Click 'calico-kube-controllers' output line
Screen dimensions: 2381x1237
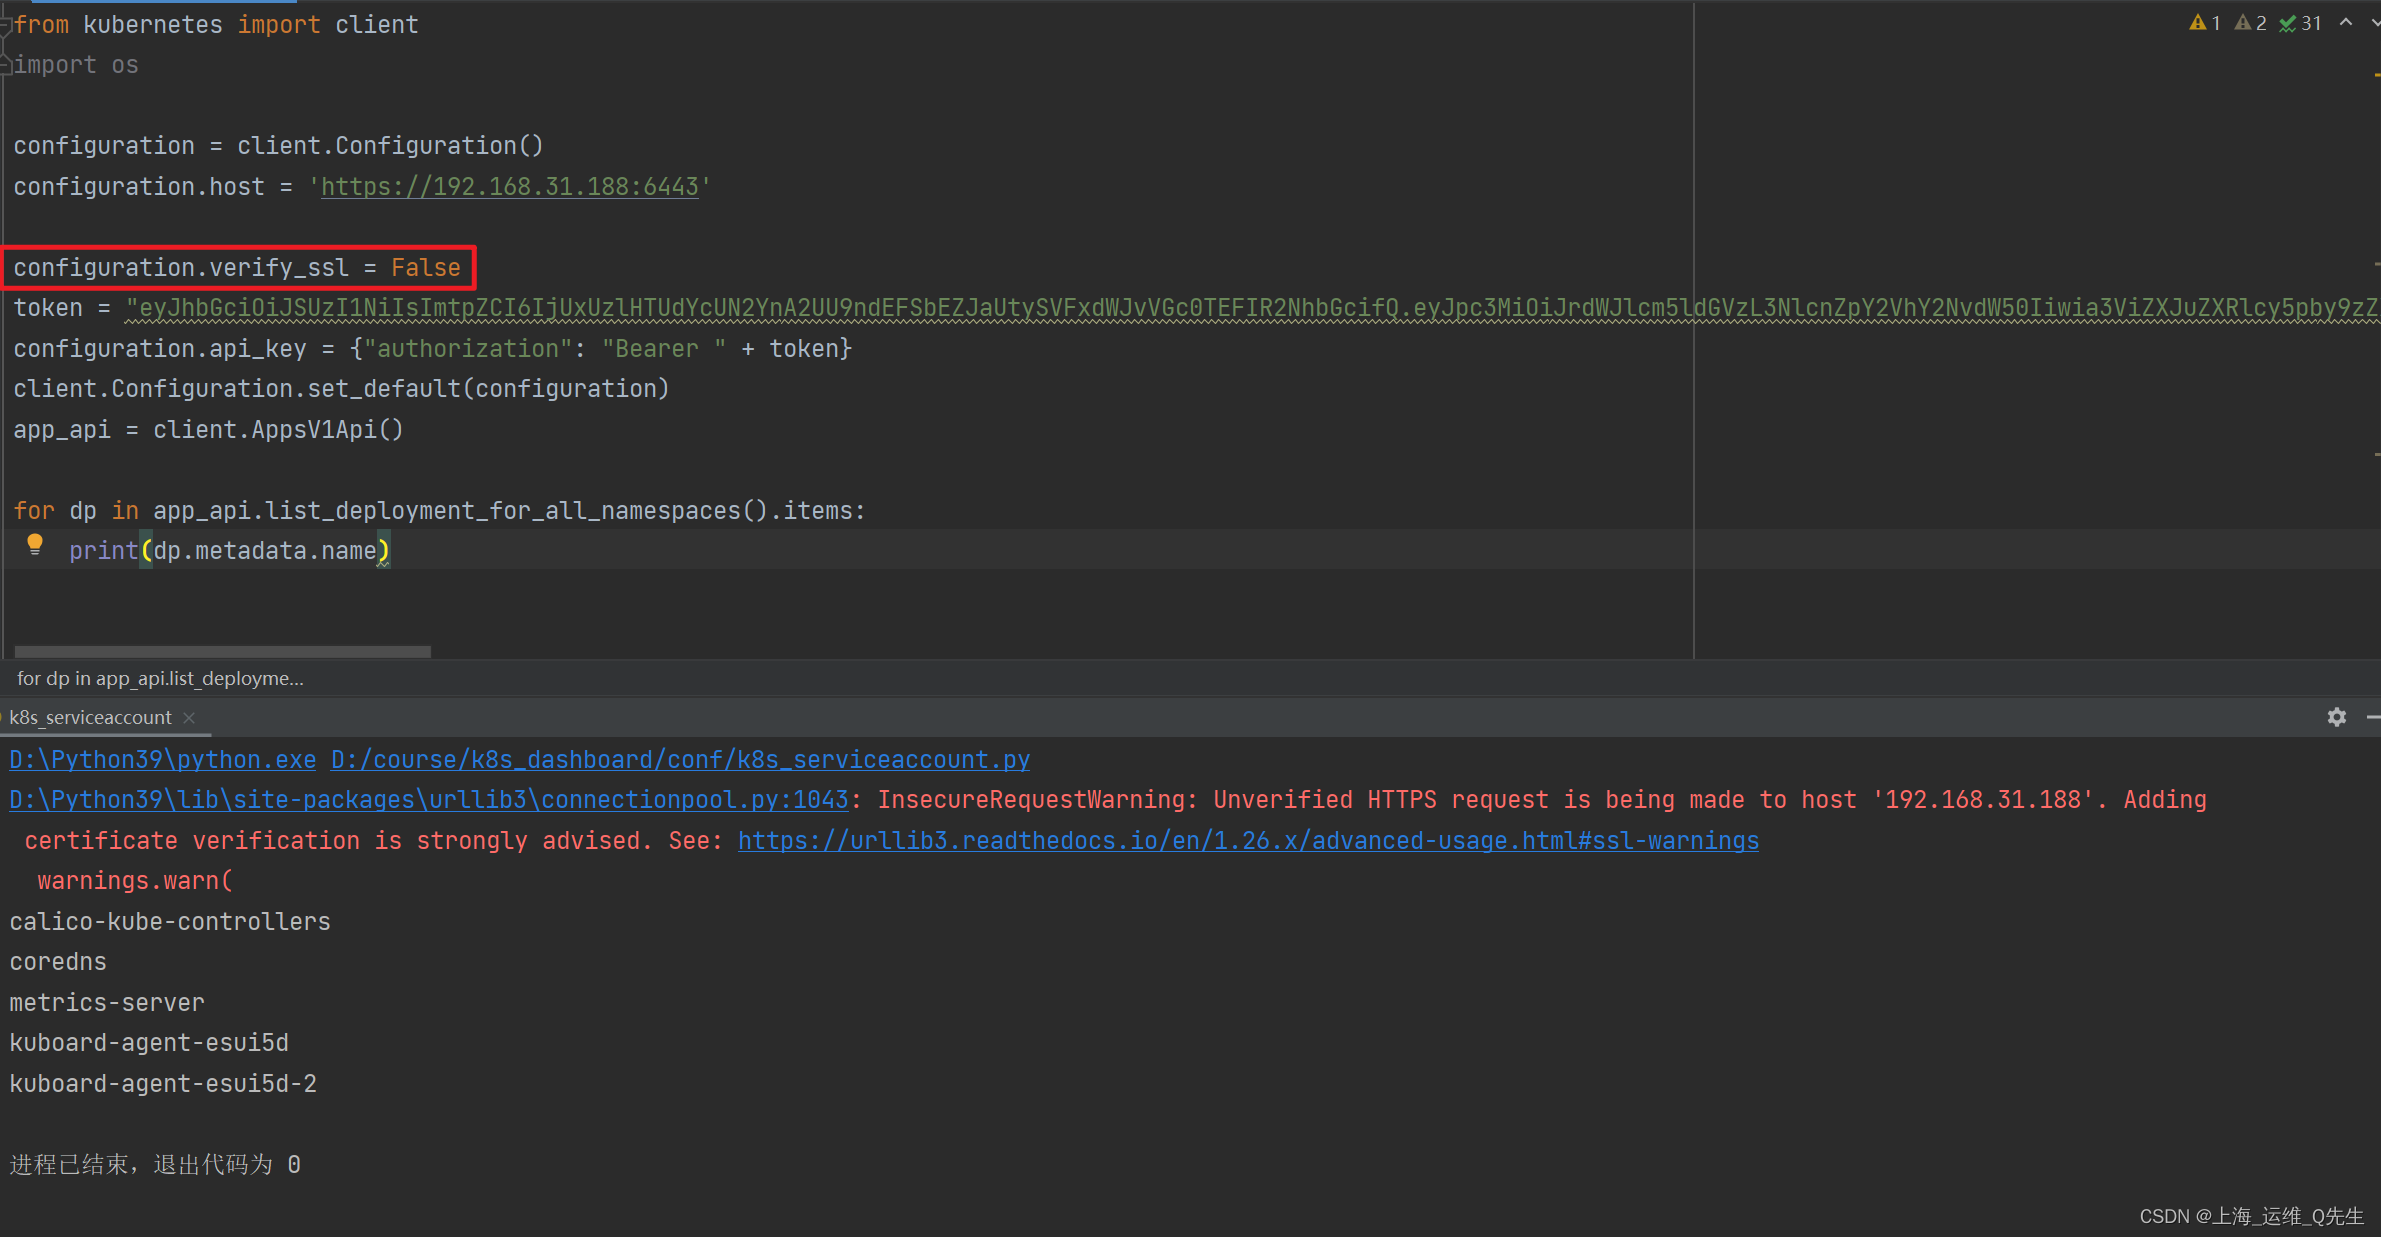tap(170, 922)
